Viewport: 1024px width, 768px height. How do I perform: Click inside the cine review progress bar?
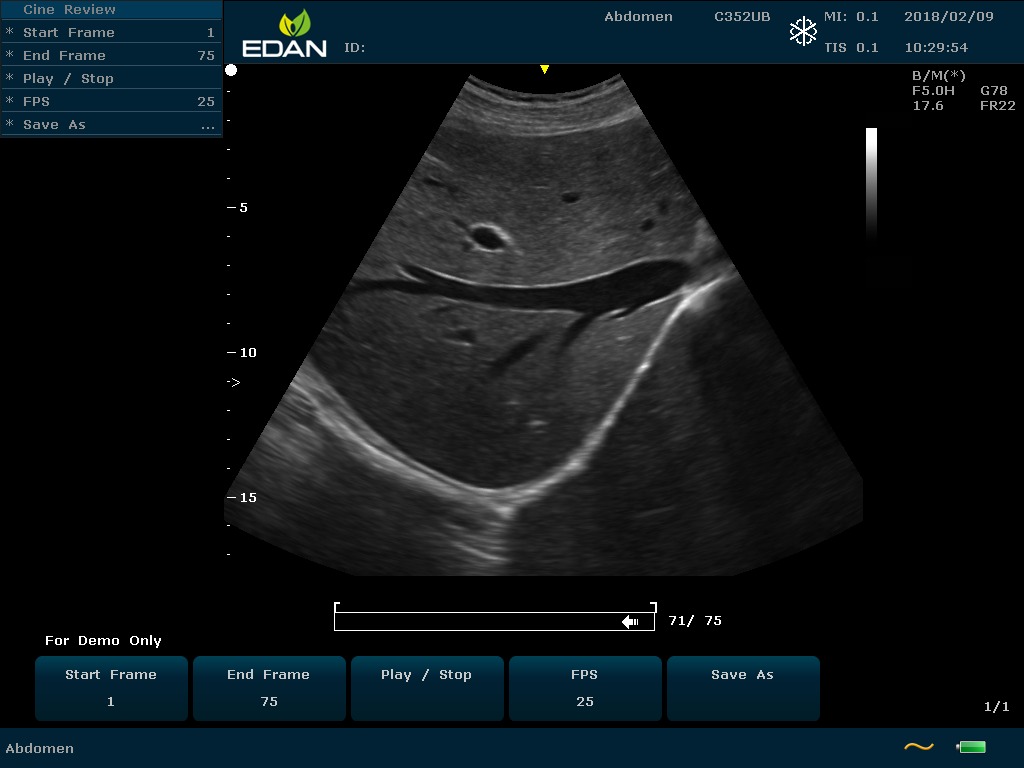(x=480, y=622)
